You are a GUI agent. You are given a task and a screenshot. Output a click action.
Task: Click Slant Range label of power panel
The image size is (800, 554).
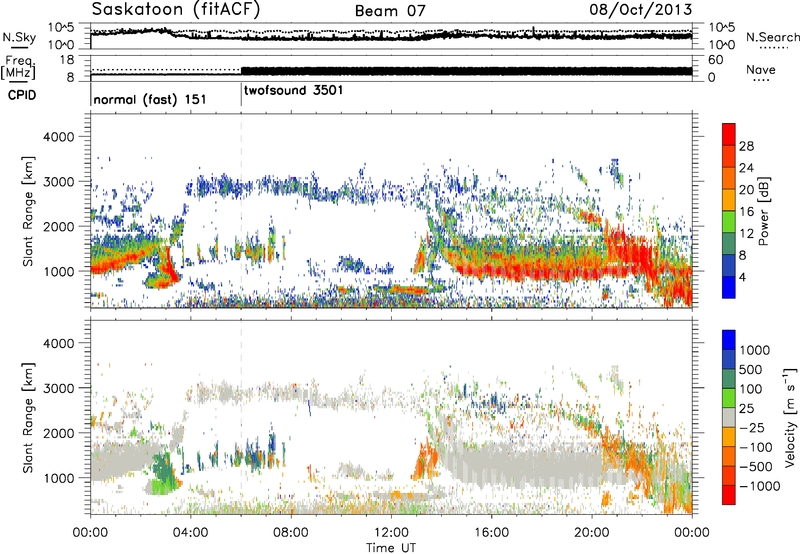click(x=28, y=211)
